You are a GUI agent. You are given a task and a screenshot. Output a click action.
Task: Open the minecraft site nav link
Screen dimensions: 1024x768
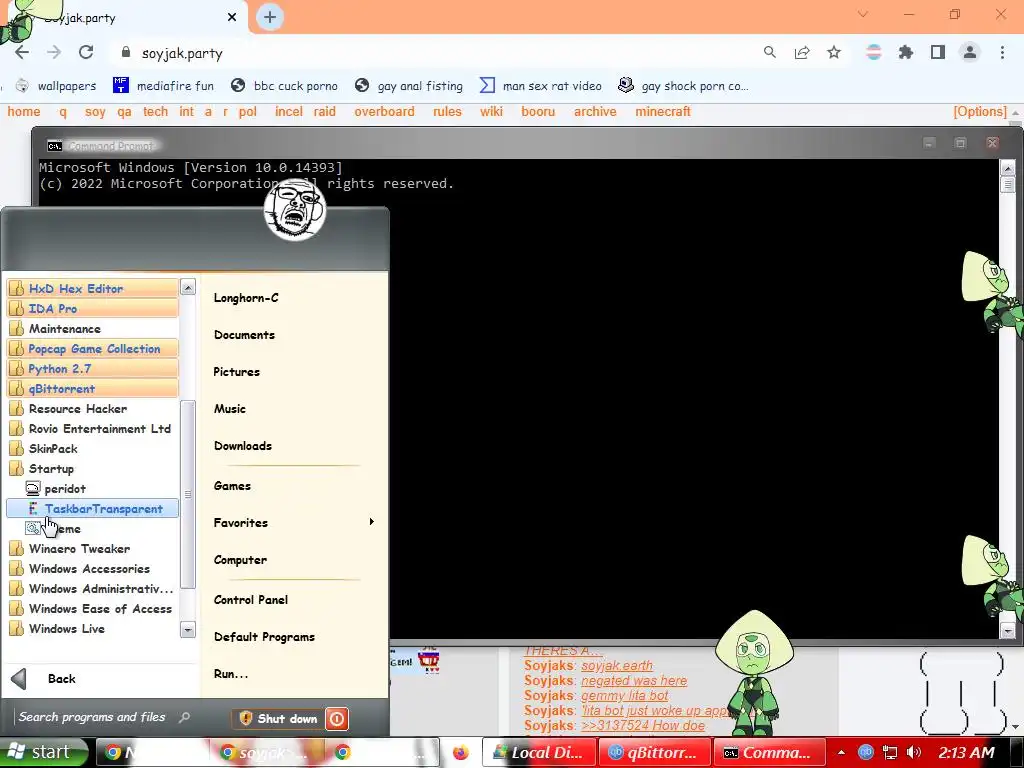[x=663, y=112]
